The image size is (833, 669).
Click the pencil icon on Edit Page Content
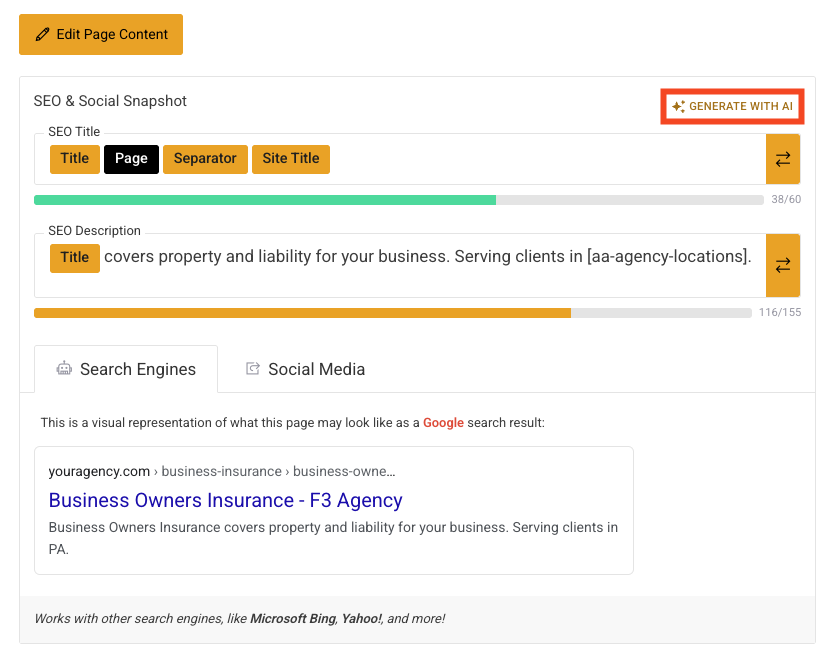[42, 35]
